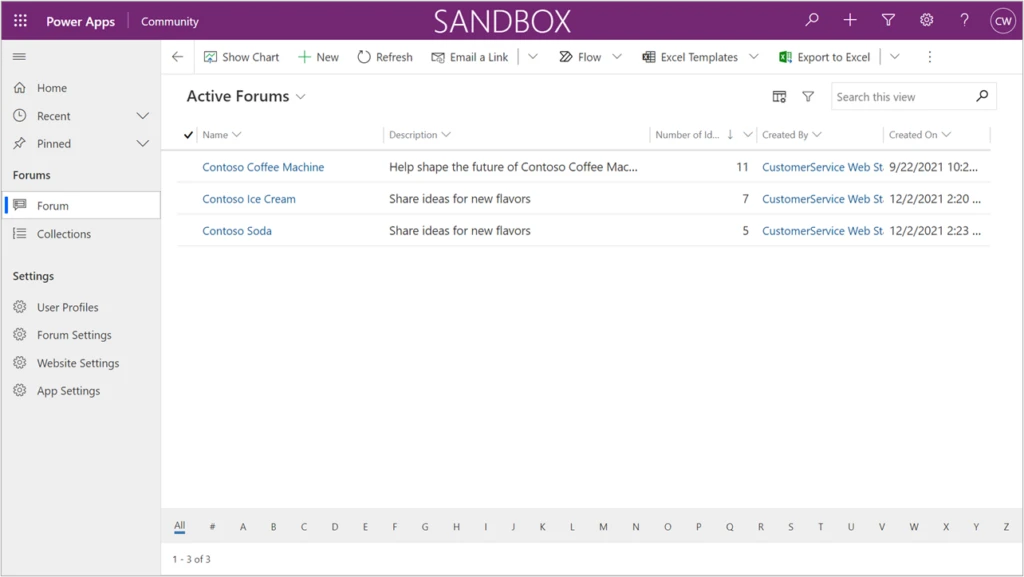This screenshot has height=577, width=1024.
Task: Open the Settings gear in the top bar
Action: [925, 20]
